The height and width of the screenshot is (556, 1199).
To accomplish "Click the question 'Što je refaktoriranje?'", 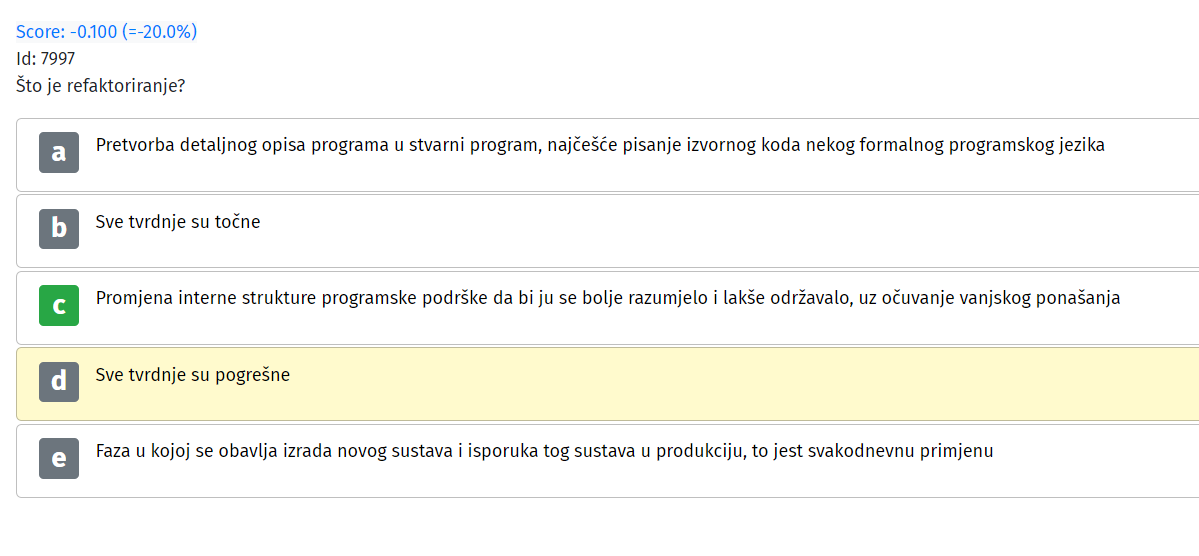I will 100,85.
